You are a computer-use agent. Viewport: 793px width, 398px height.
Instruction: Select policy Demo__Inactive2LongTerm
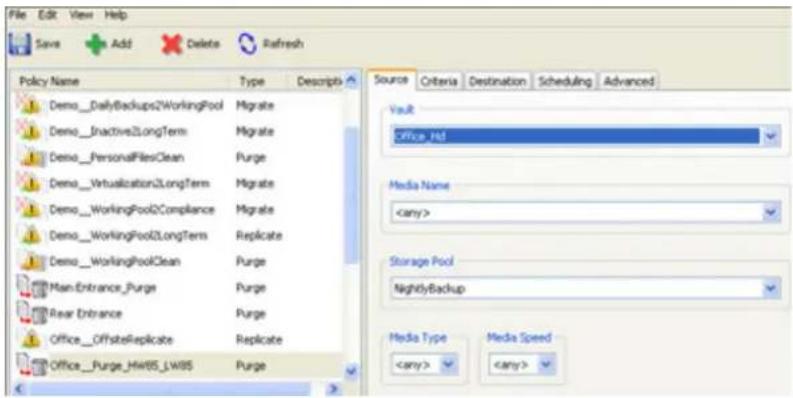(x=118, y=132)
